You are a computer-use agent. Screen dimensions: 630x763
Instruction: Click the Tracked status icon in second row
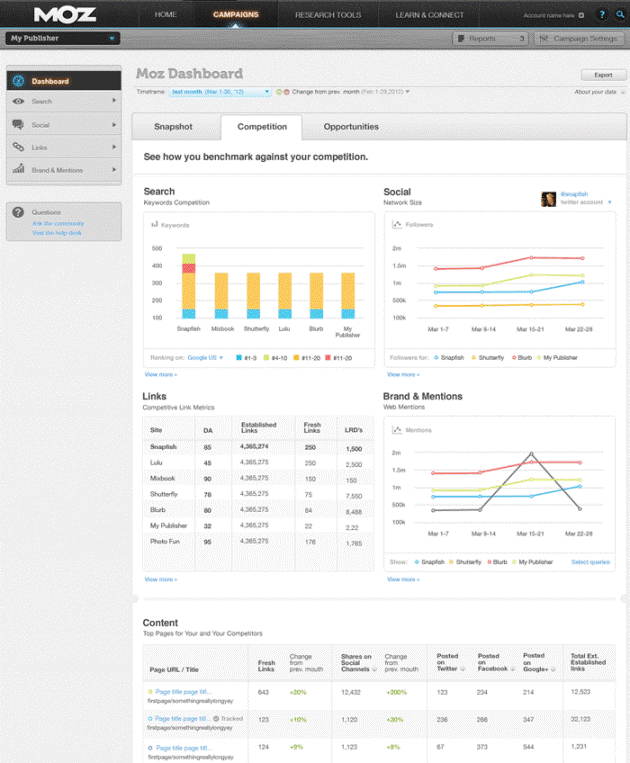pyautogui.click(x=216, y=718)
